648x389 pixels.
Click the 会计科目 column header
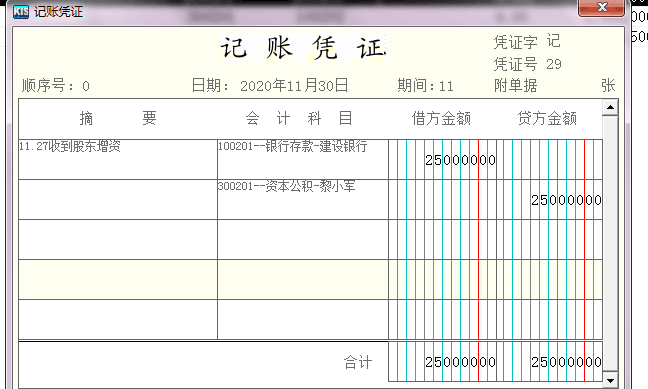tap(303, 119)
